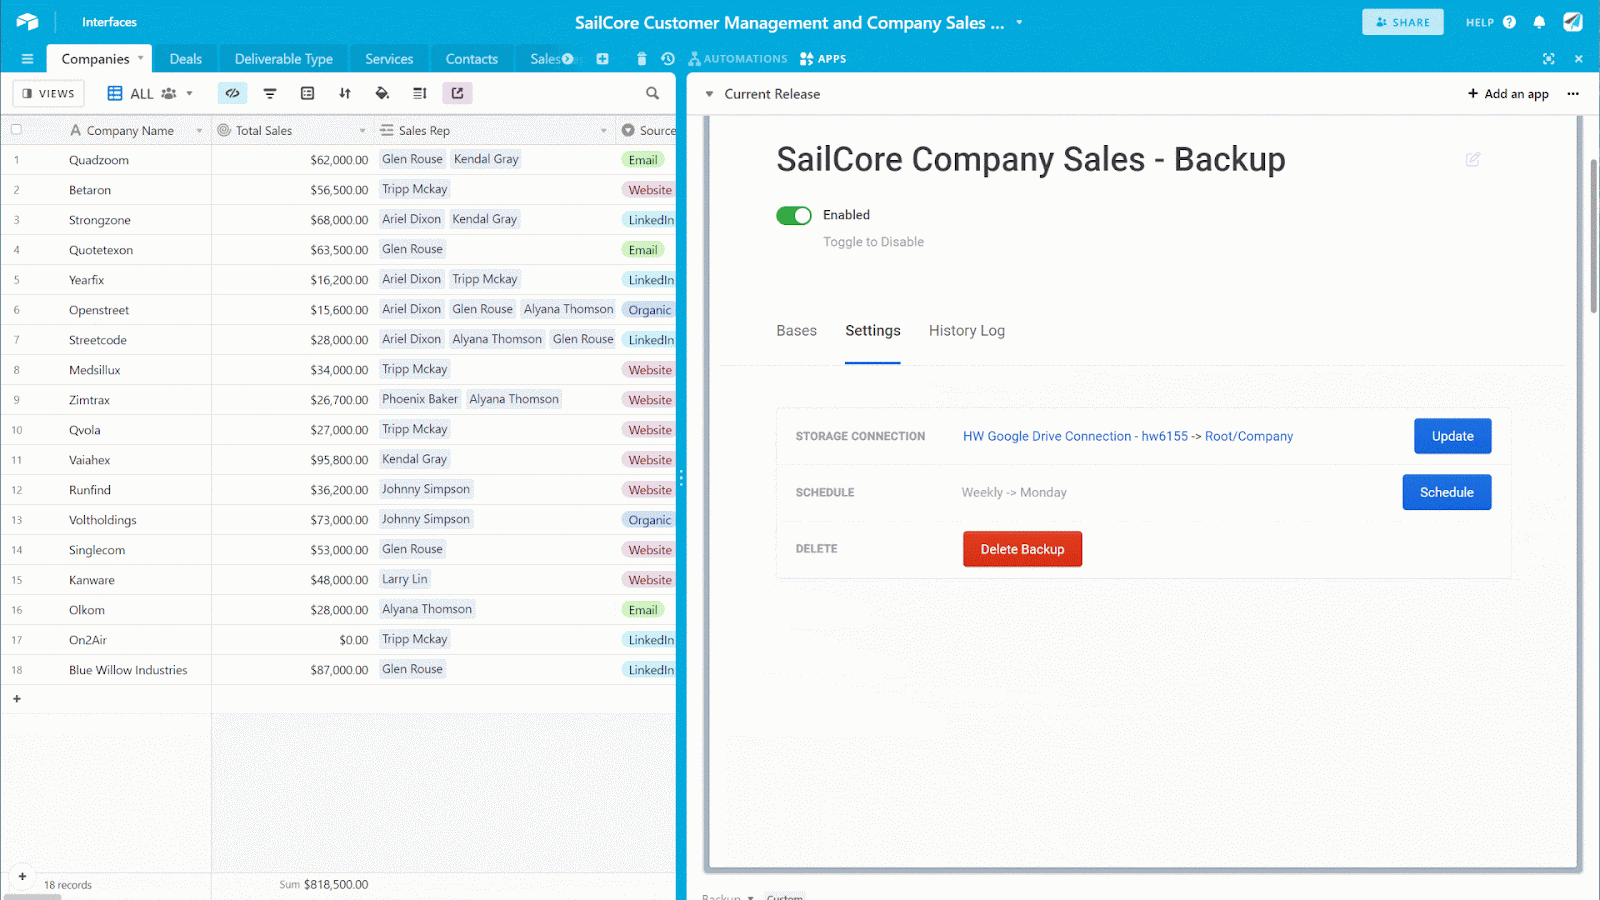
Task: Open the row coloring paint bucket
Action: (x=382, y=93)
